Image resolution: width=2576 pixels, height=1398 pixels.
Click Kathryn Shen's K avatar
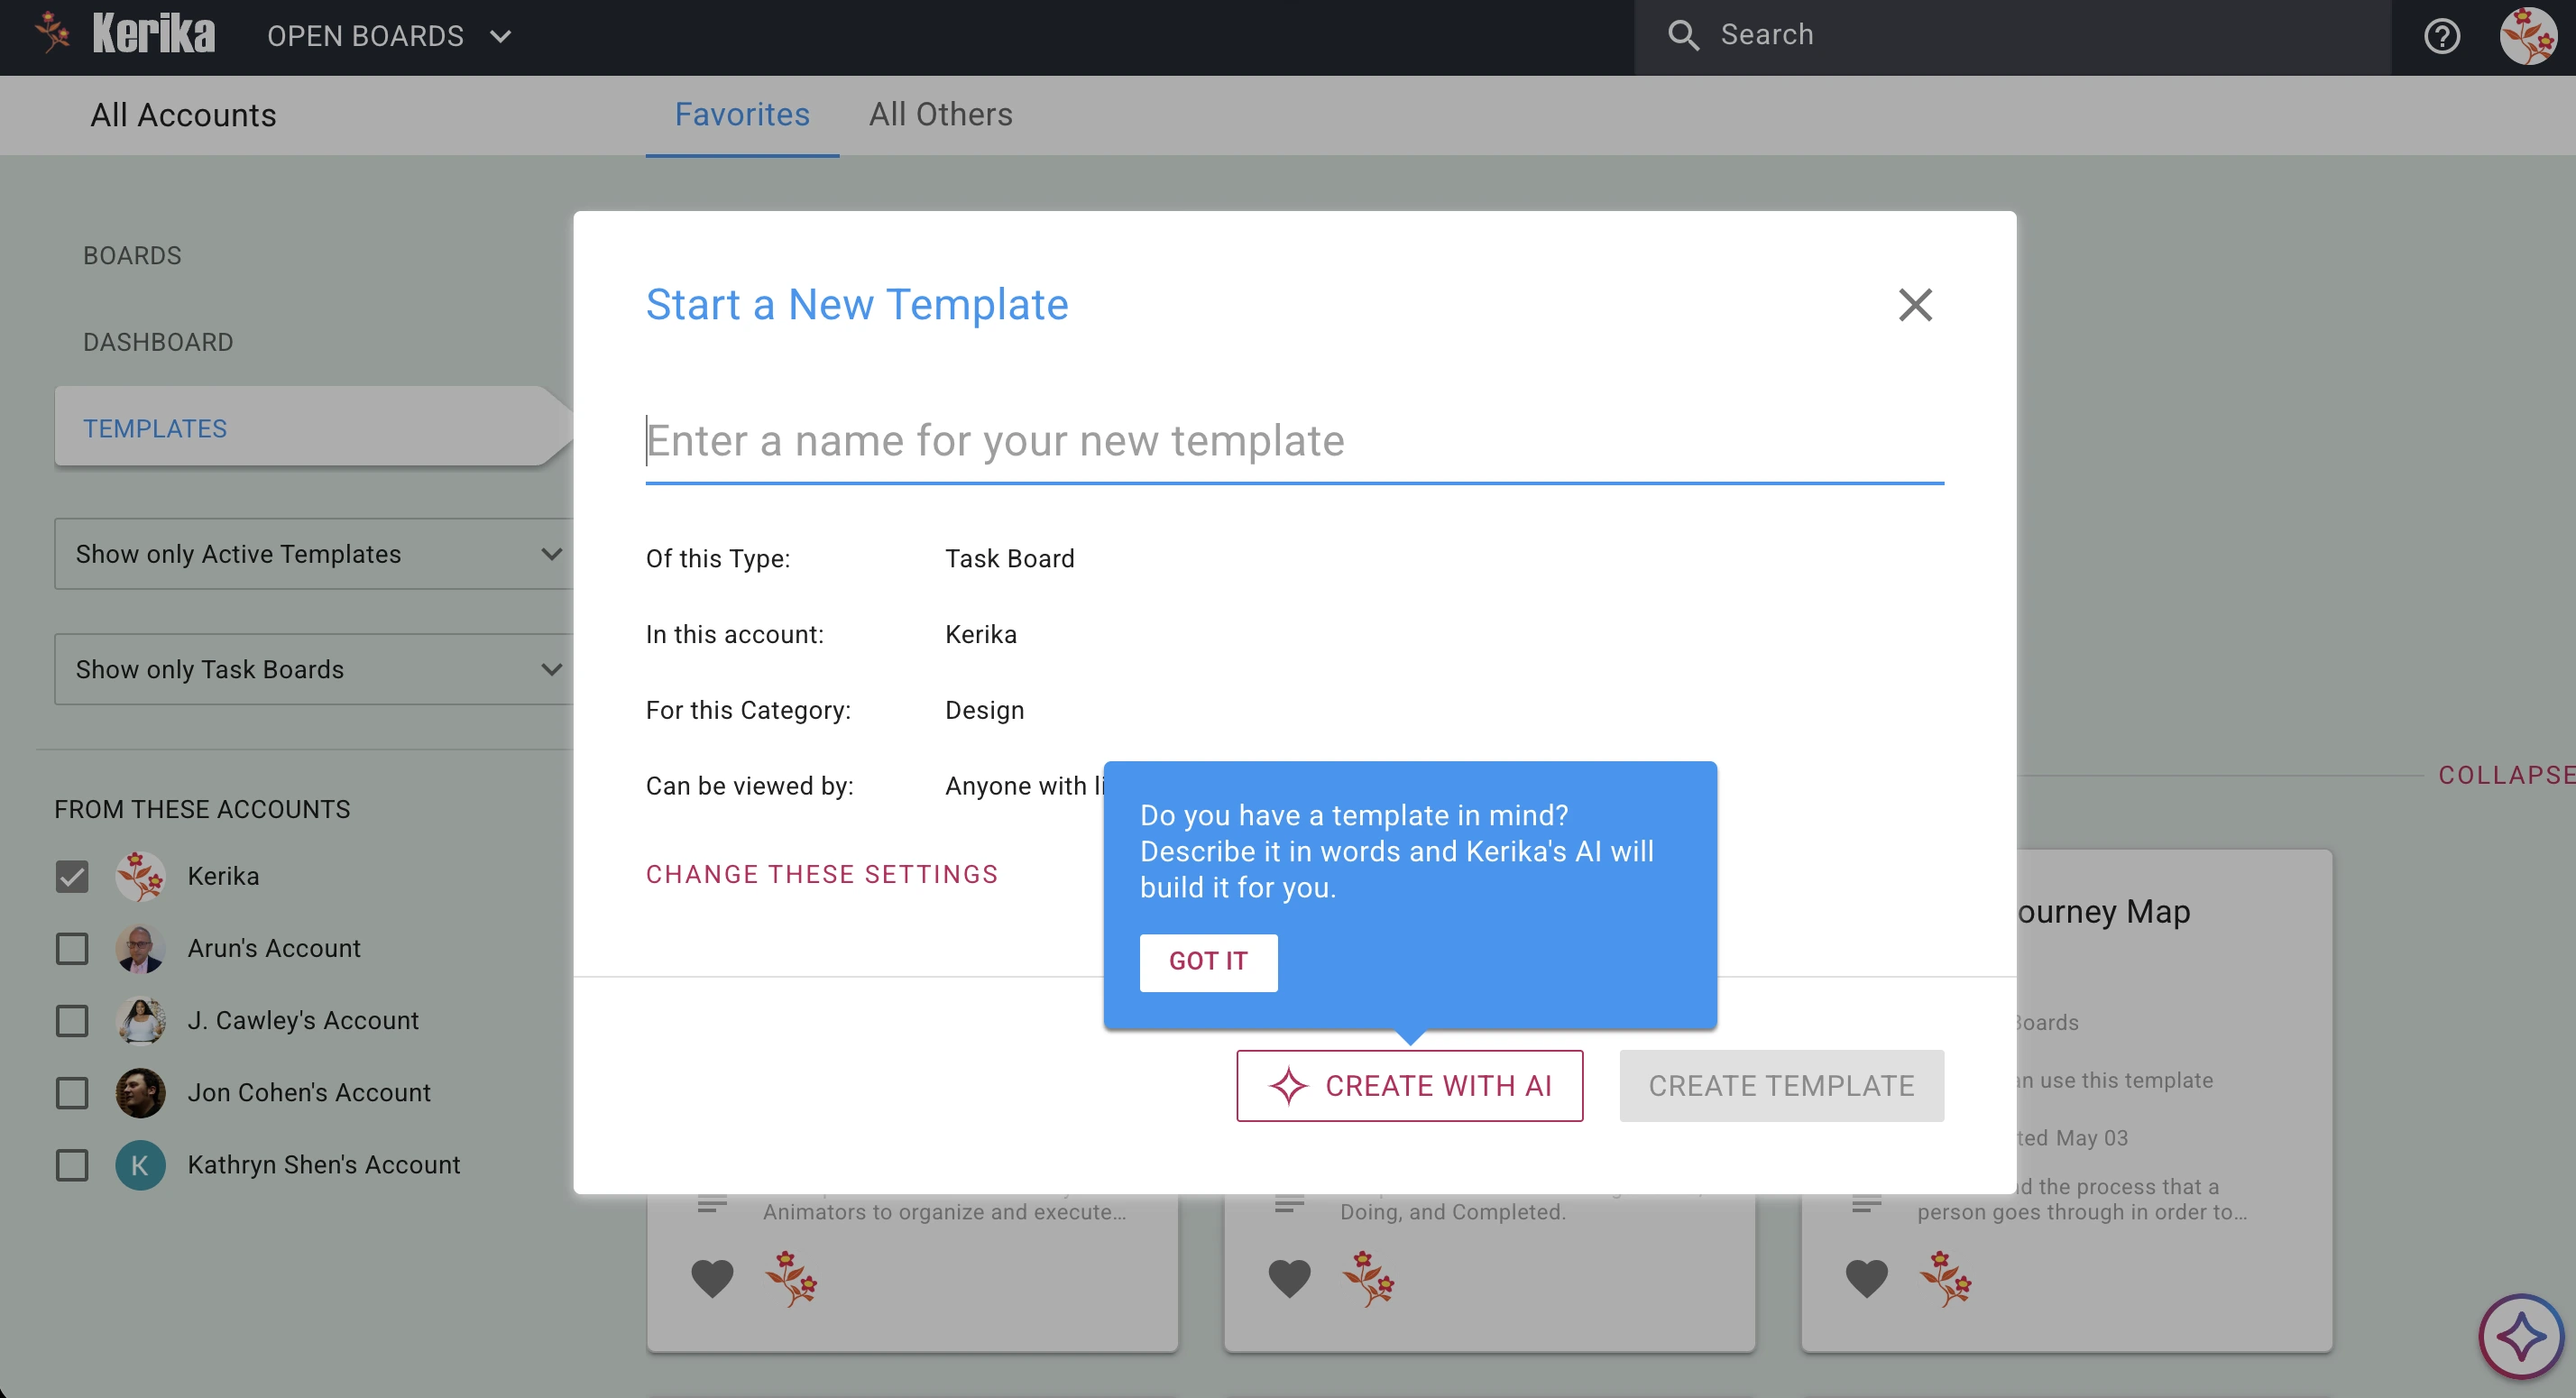pos(140,1165)
